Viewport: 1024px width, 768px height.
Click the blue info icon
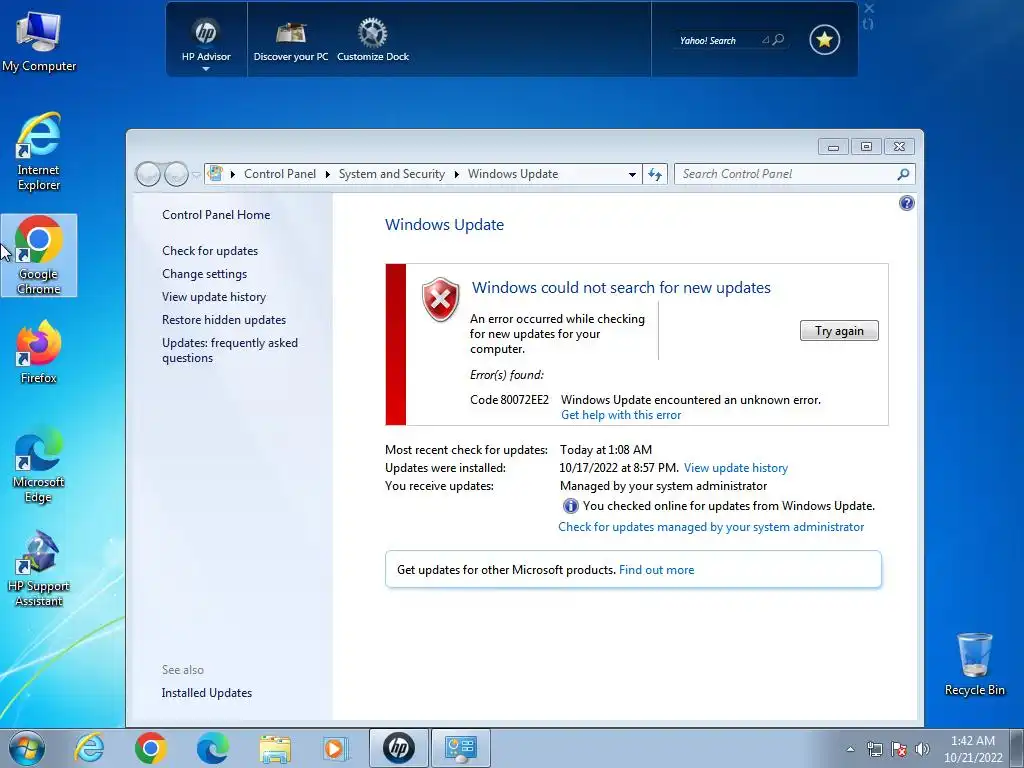570,506
